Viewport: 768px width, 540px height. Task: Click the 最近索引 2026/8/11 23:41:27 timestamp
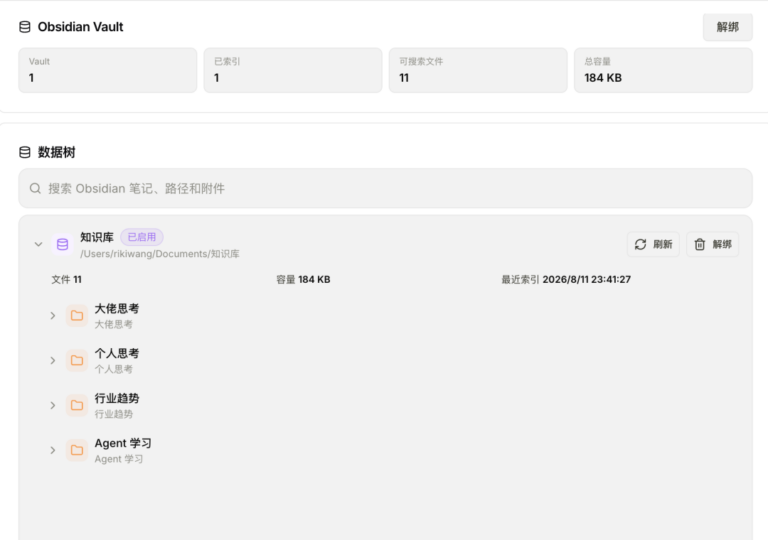(x=566, y=279)
